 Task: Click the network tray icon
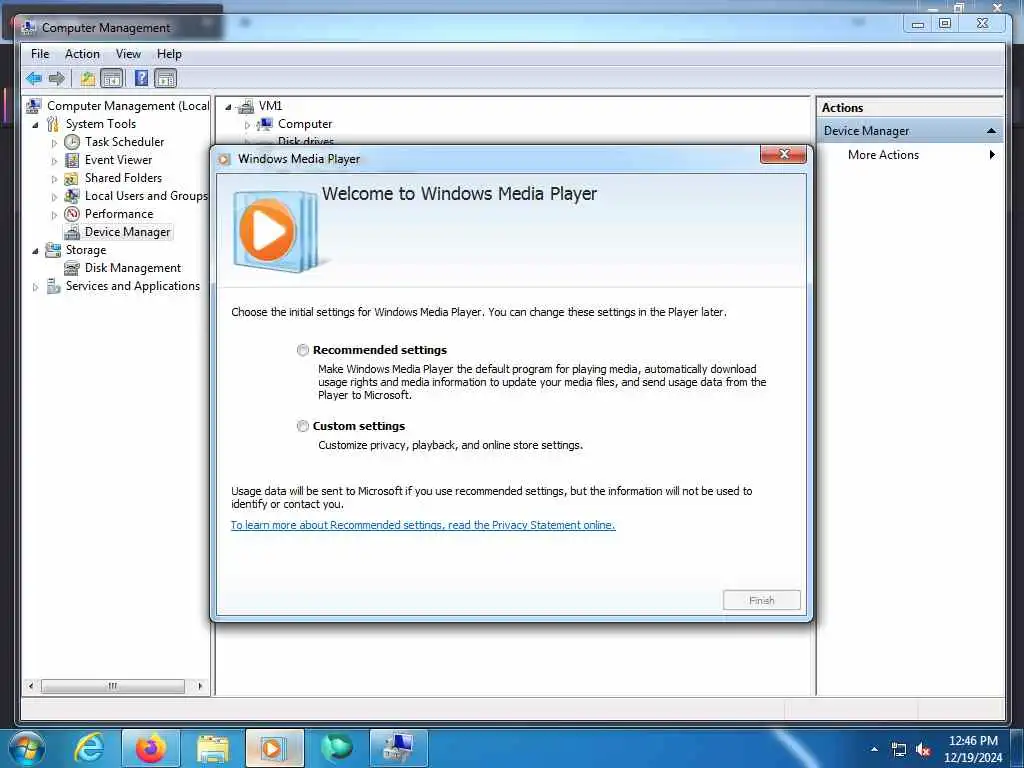pos(899,750)
